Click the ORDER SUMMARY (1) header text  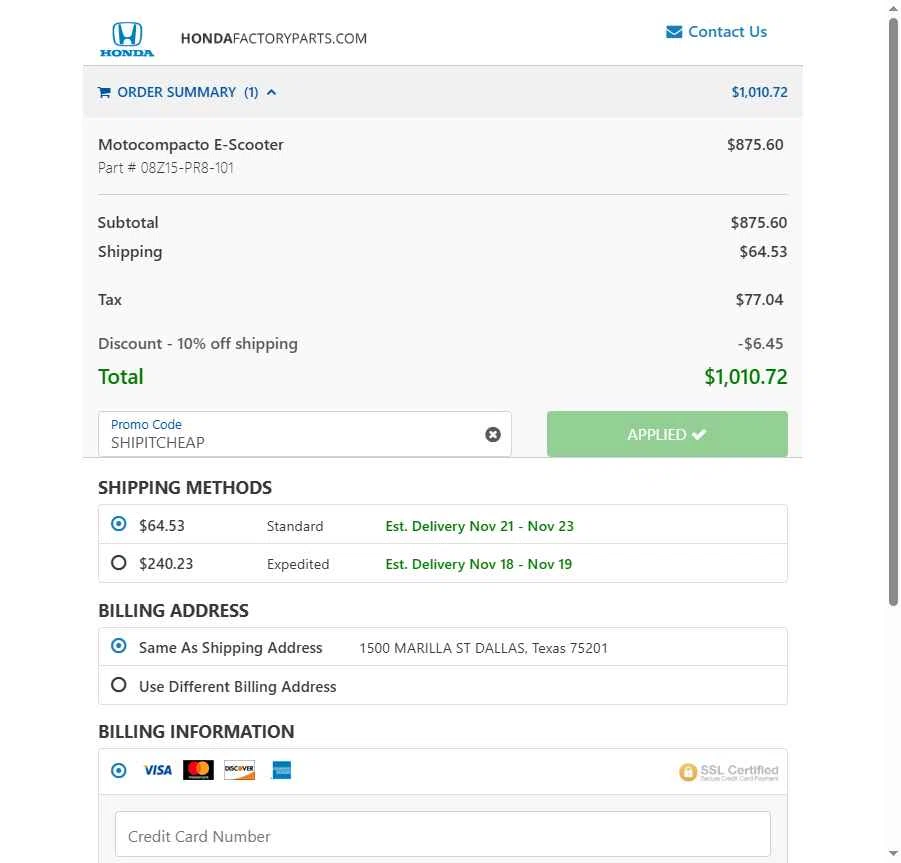[x=187, y=92]
